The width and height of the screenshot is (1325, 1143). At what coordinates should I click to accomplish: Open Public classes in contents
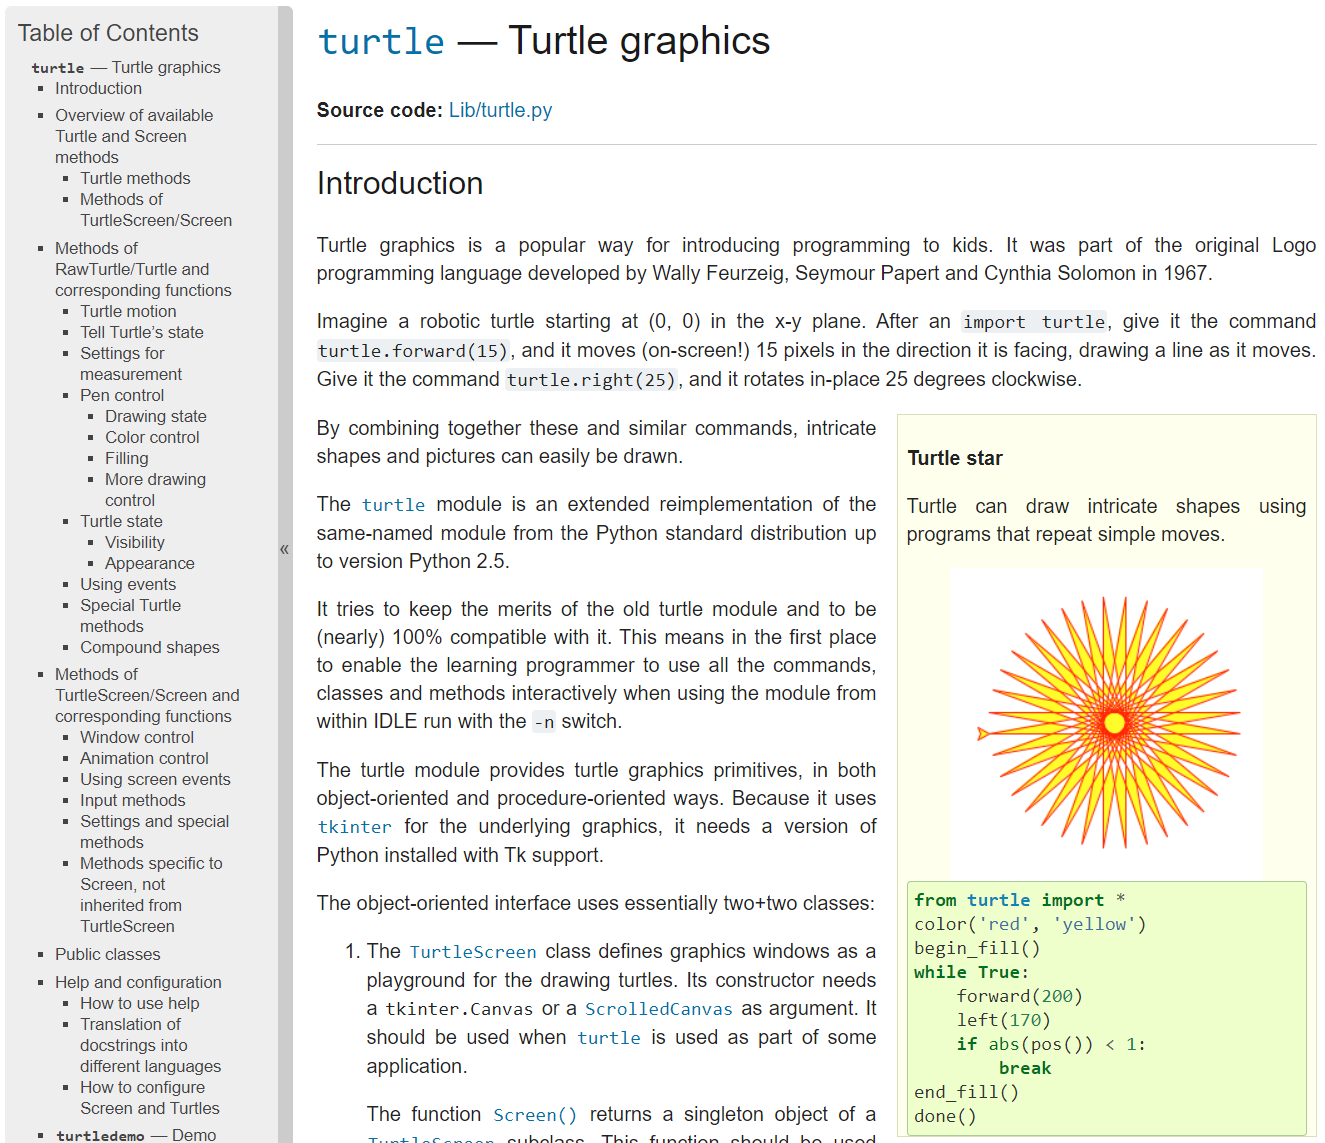coord(107,954)
